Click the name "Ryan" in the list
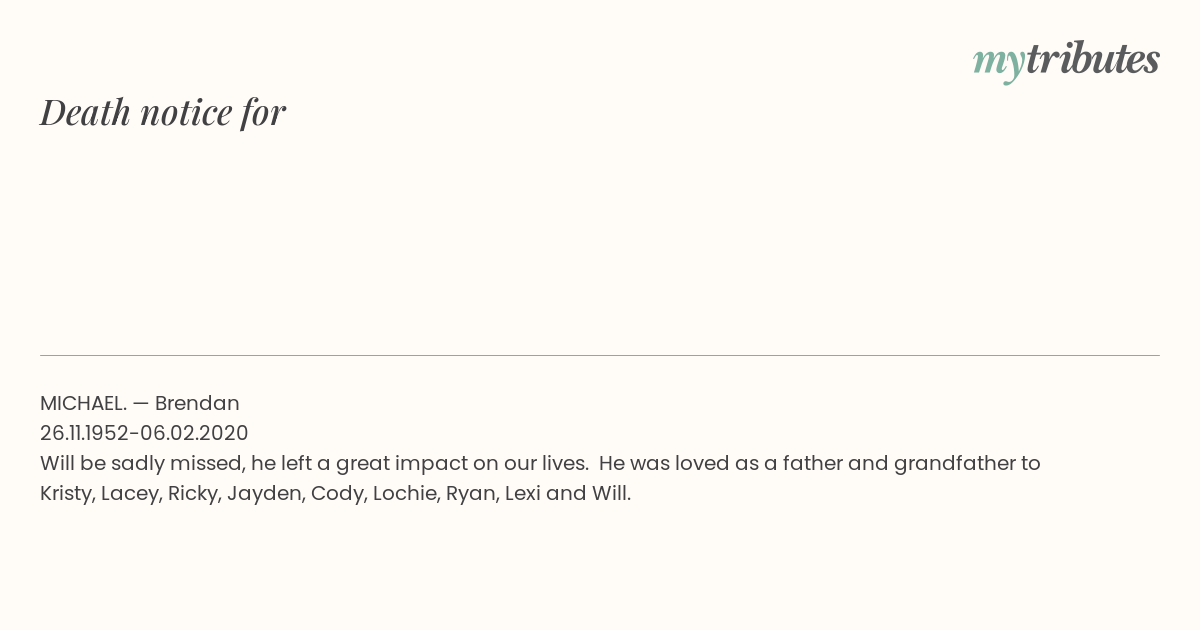1200x630 pixels. pyautogui.click(x=468, y=493)
